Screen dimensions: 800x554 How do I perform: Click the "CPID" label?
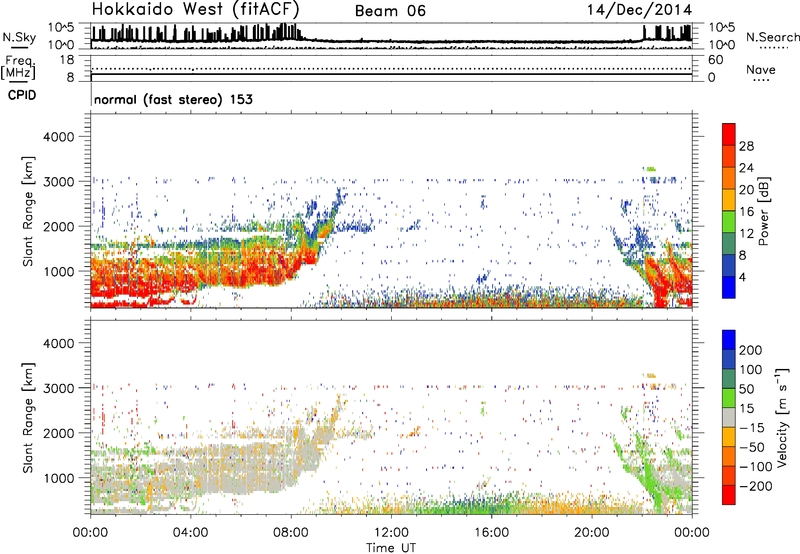click(x=22, y=95)
